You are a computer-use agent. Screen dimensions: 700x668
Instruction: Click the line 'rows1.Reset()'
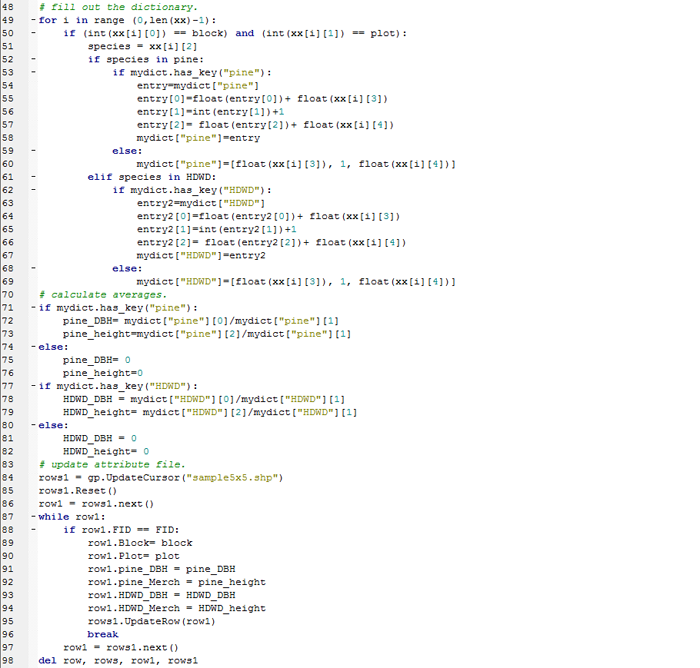point(78,490)
